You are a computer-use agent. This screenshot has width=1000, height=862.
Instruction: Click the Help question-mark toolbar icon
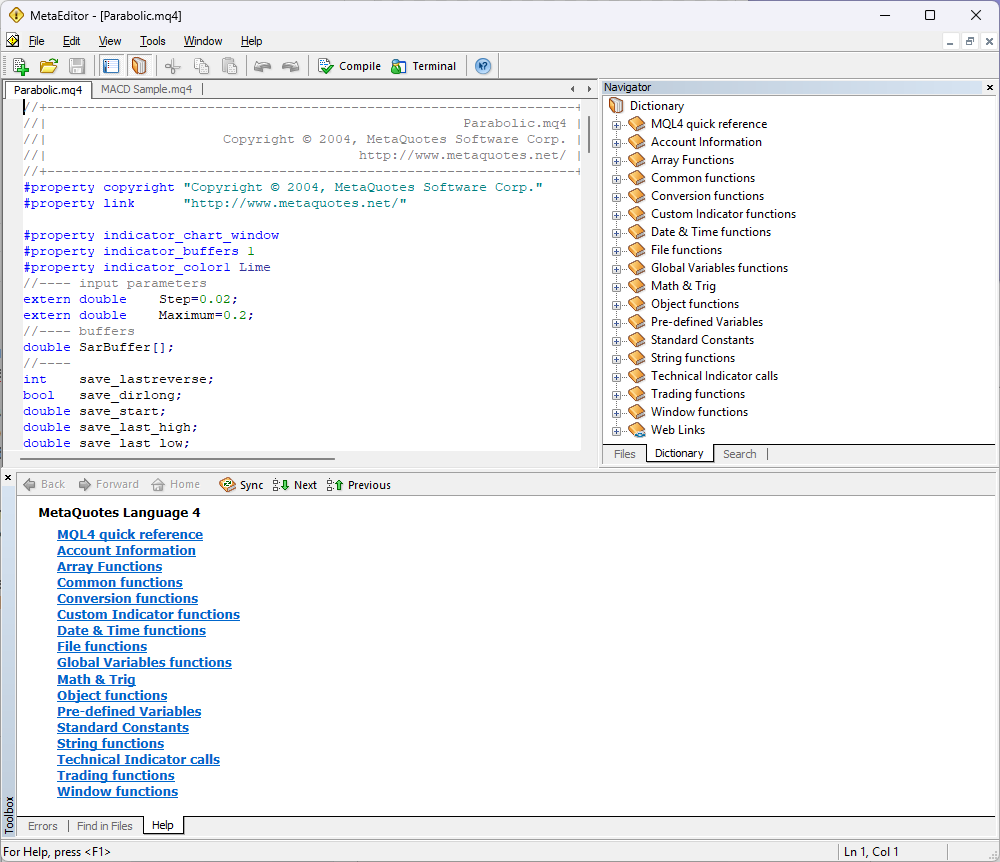tap(483, 66)
